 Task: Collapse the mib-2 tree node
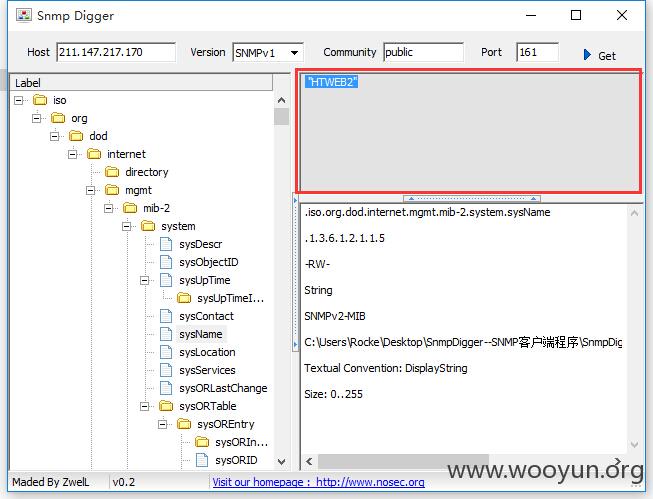pyautogui.click(x=109, y=208)
